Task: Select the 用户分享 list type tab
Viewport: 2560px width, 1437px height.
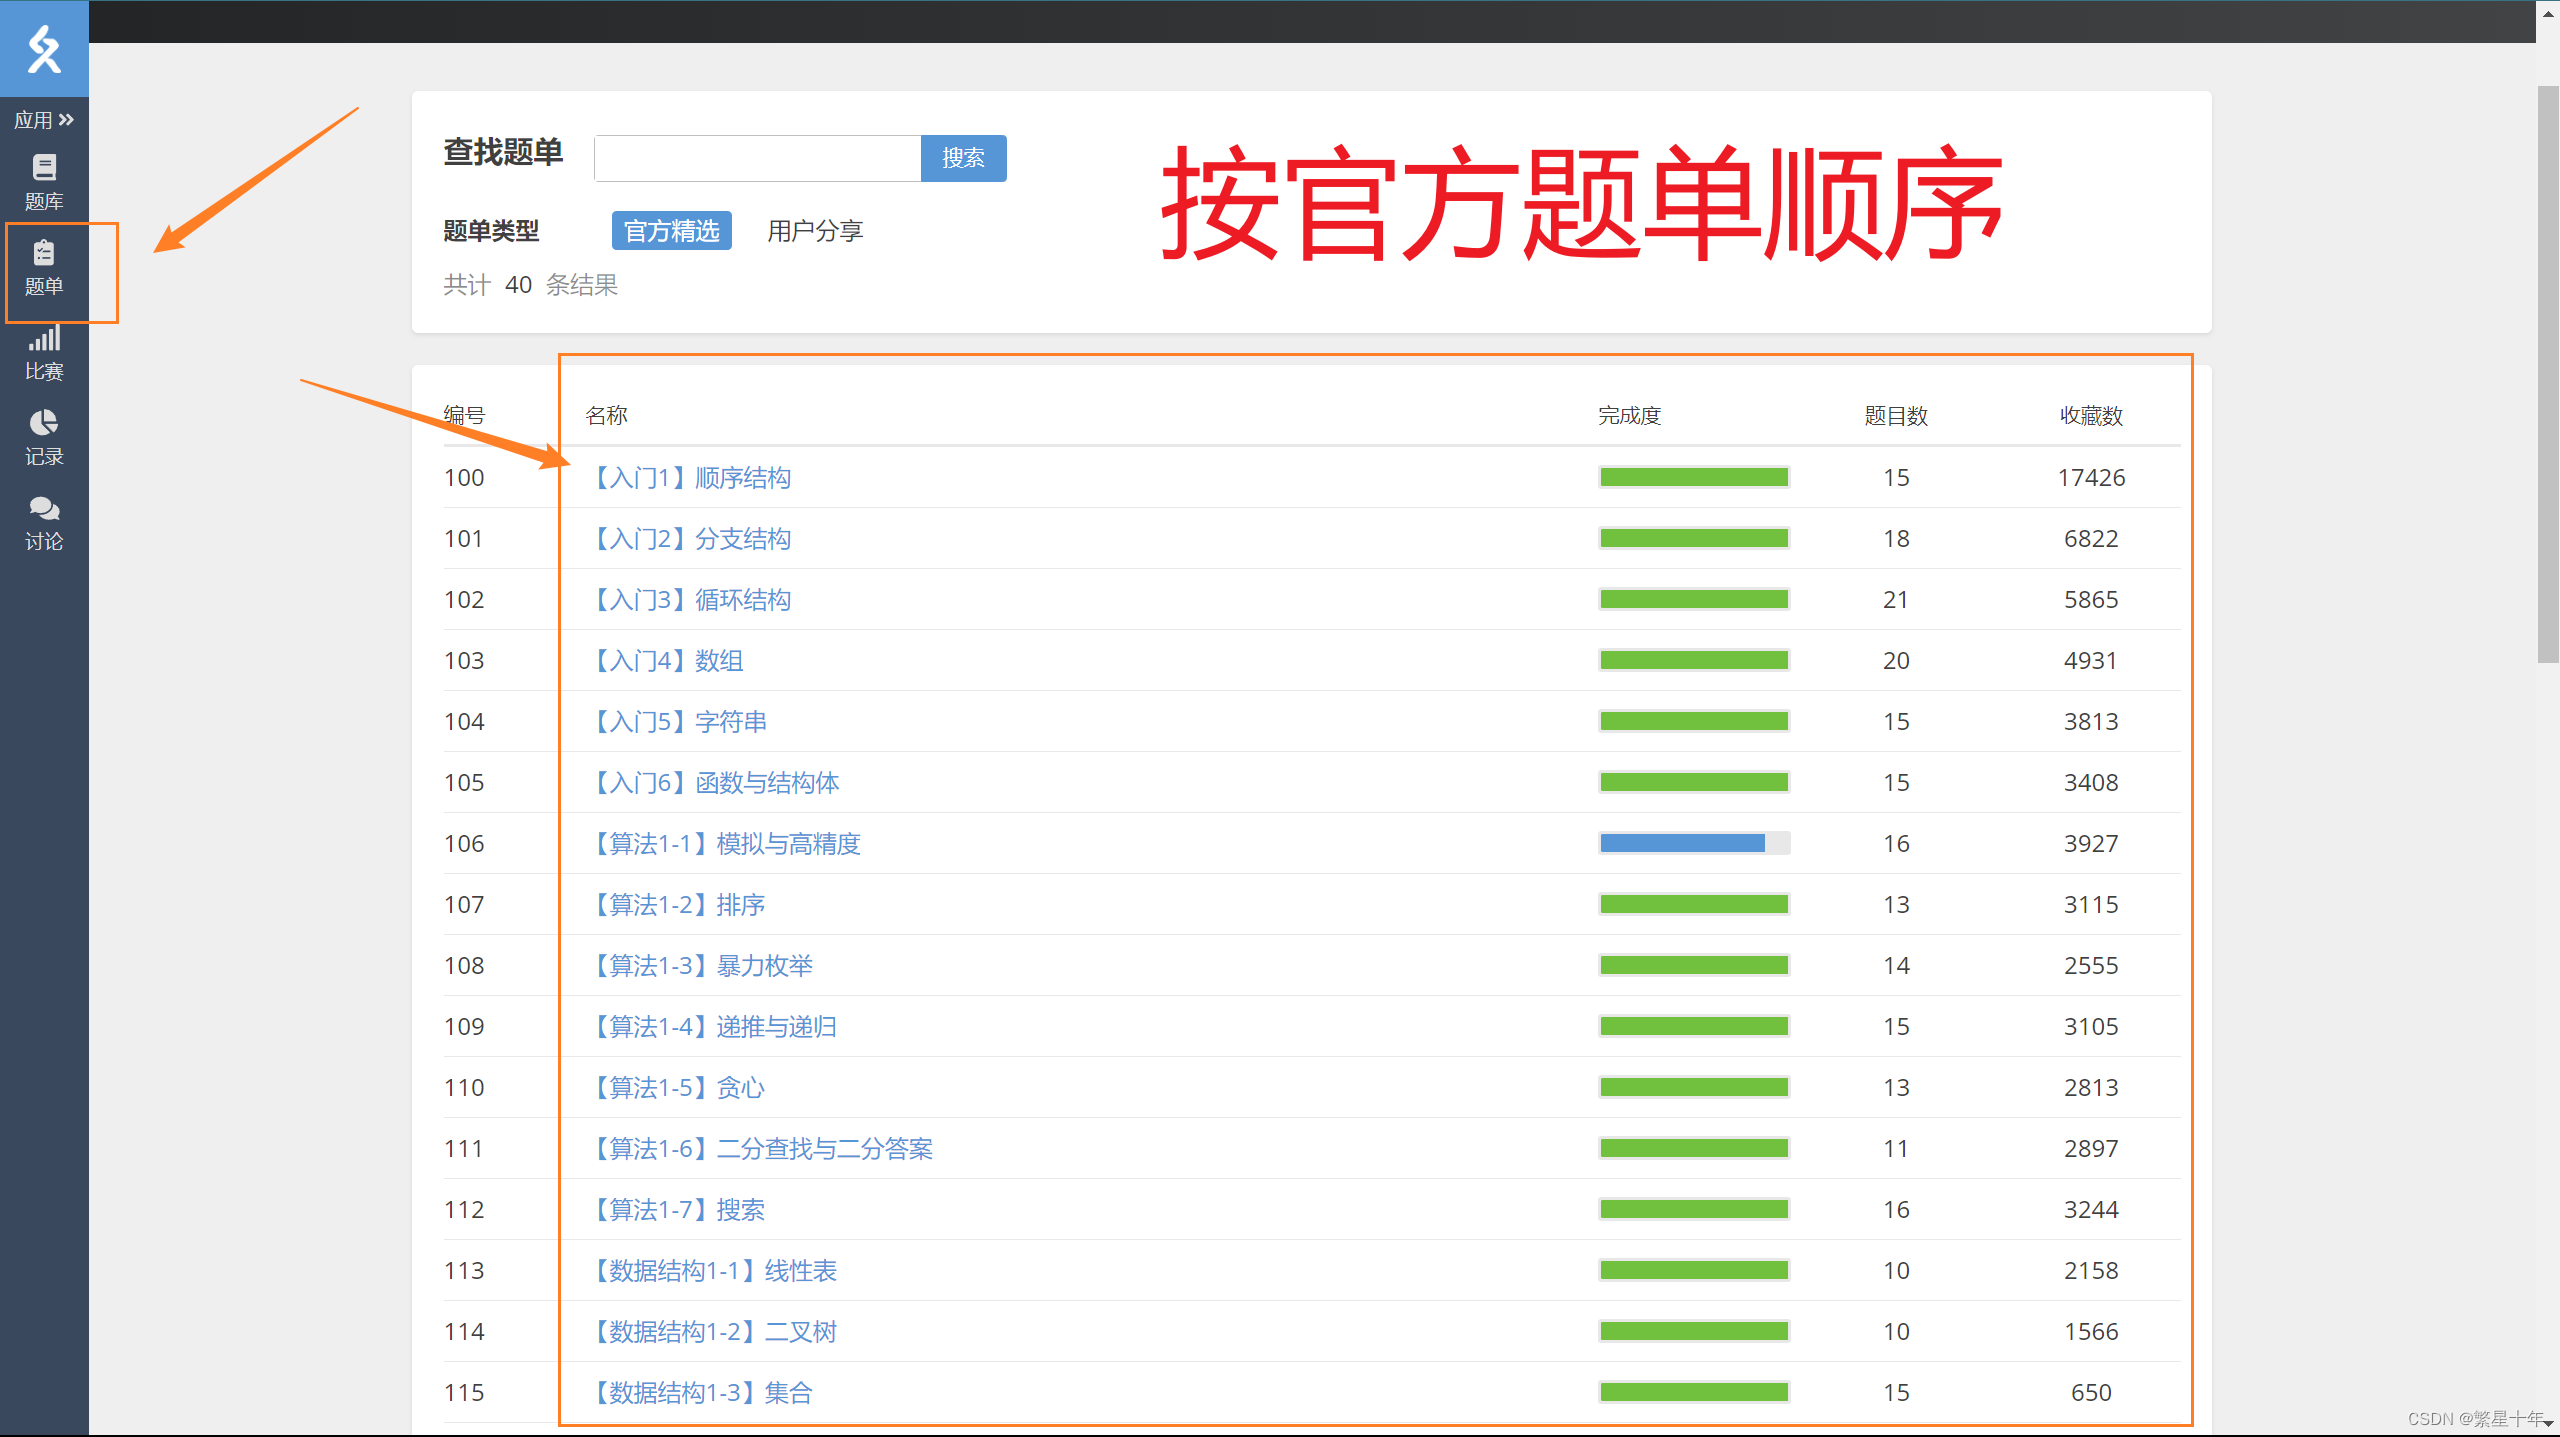Action: tap(814, 231)
